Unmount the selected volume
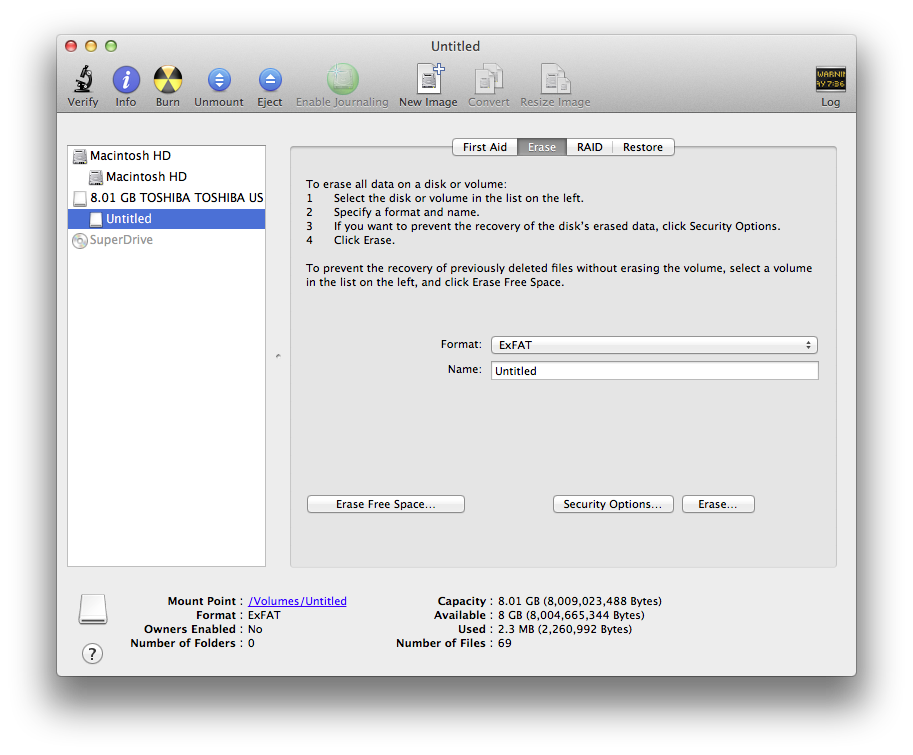Screen dimensions: 913x755 (219, 80)
